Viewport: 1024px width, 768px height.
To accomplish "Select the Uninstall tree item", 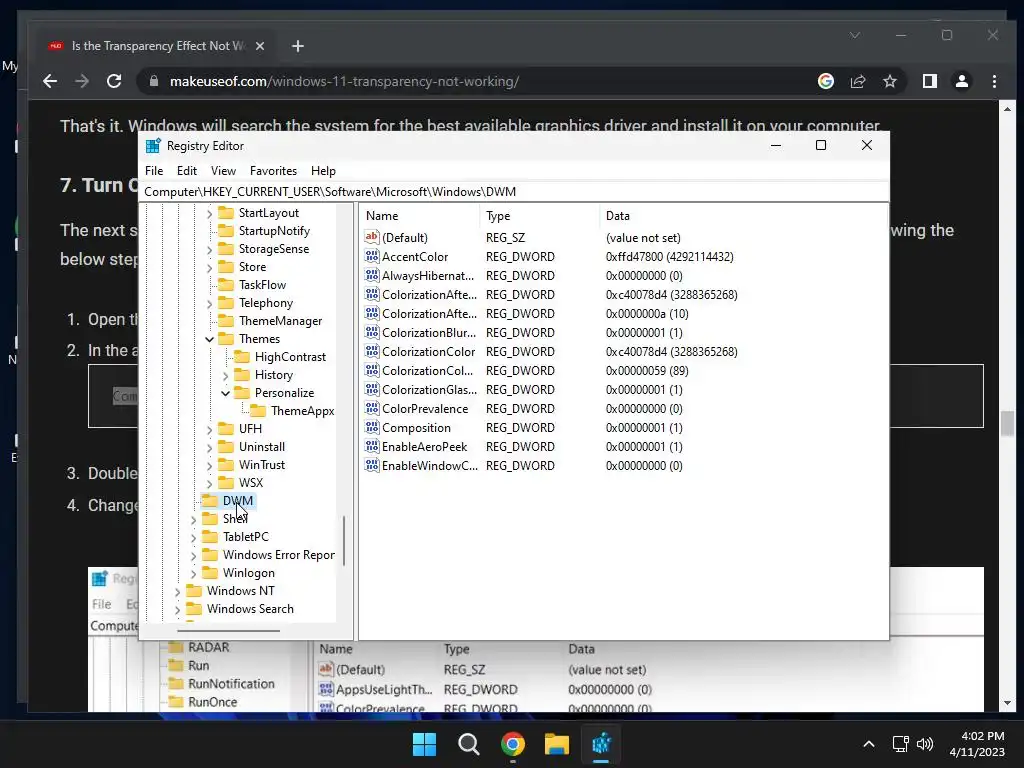I will [261, 447].
